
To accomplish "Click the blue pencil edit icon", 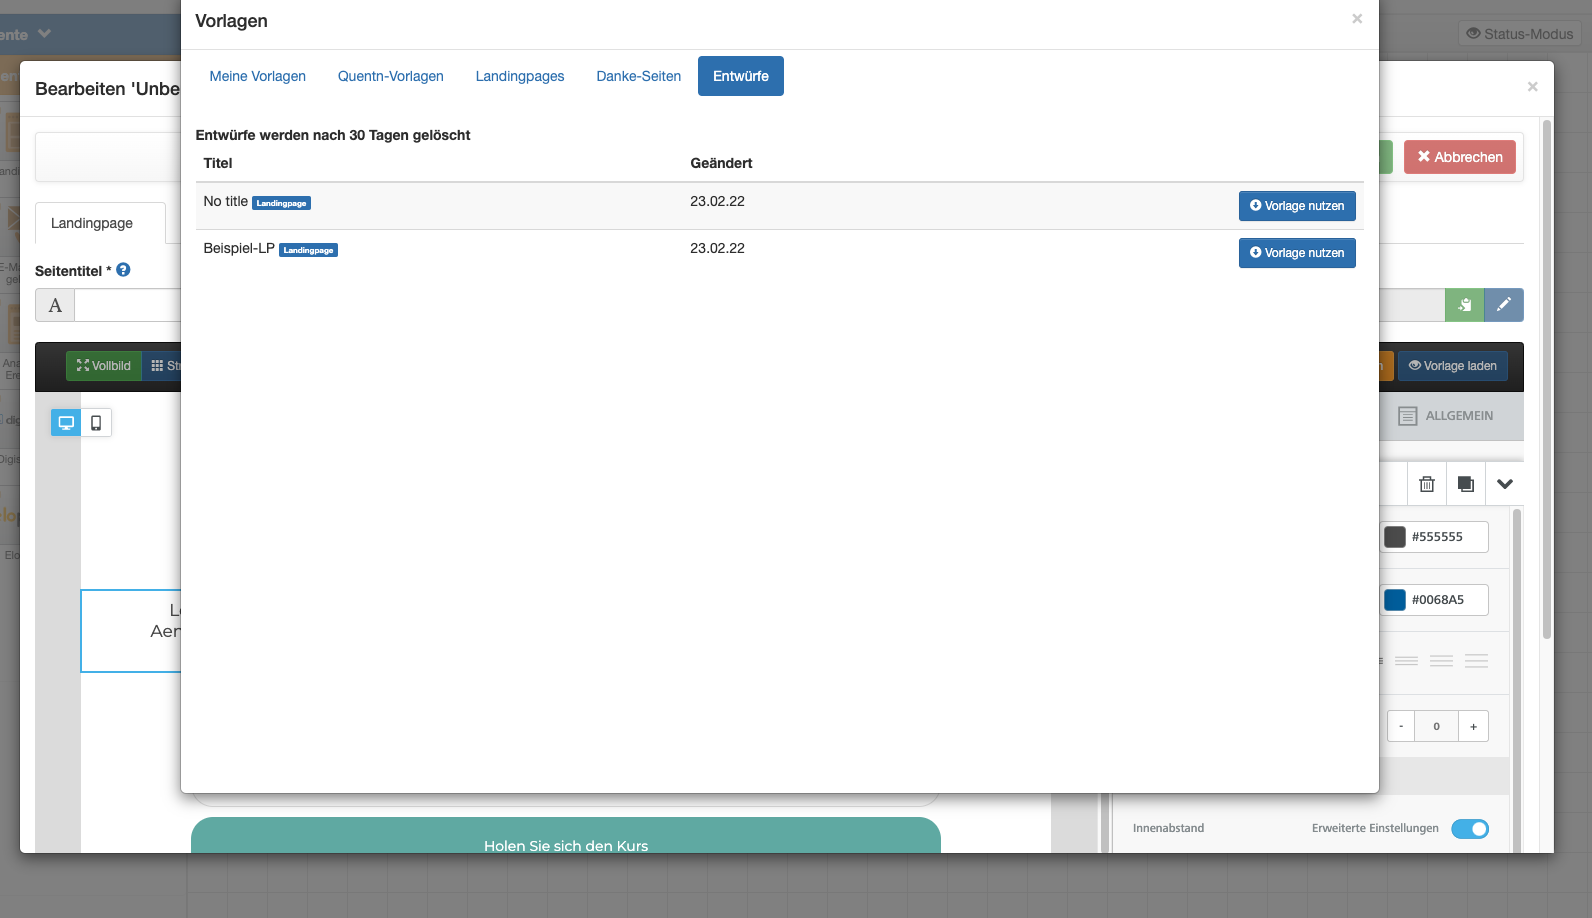I will tap(1504, 305).
